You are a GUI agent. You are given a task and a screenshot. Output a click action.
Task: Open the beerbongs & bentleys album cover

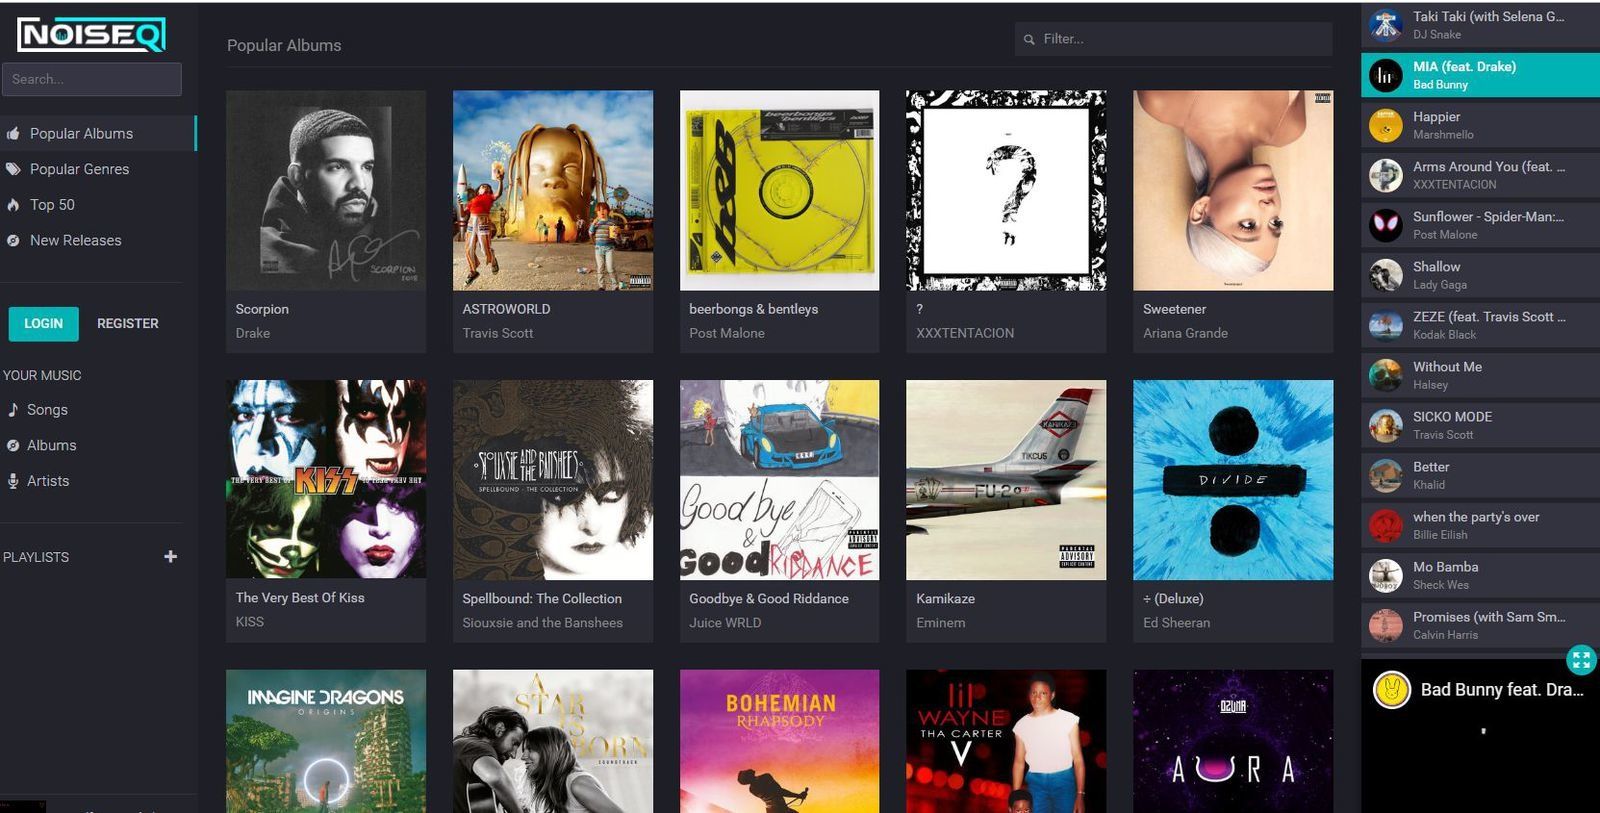[779, 190]
